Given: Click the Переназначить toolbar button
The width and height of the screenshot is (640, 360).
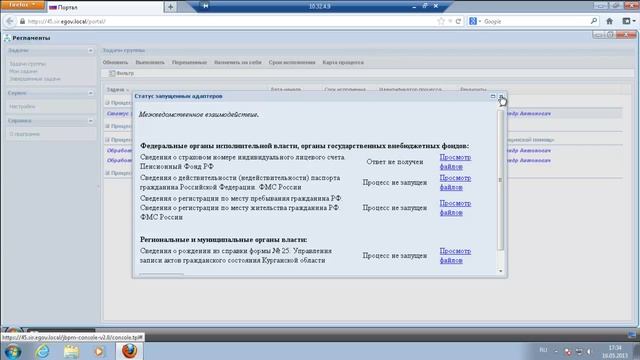Looking at the screenshot, I should pos(189,62).
